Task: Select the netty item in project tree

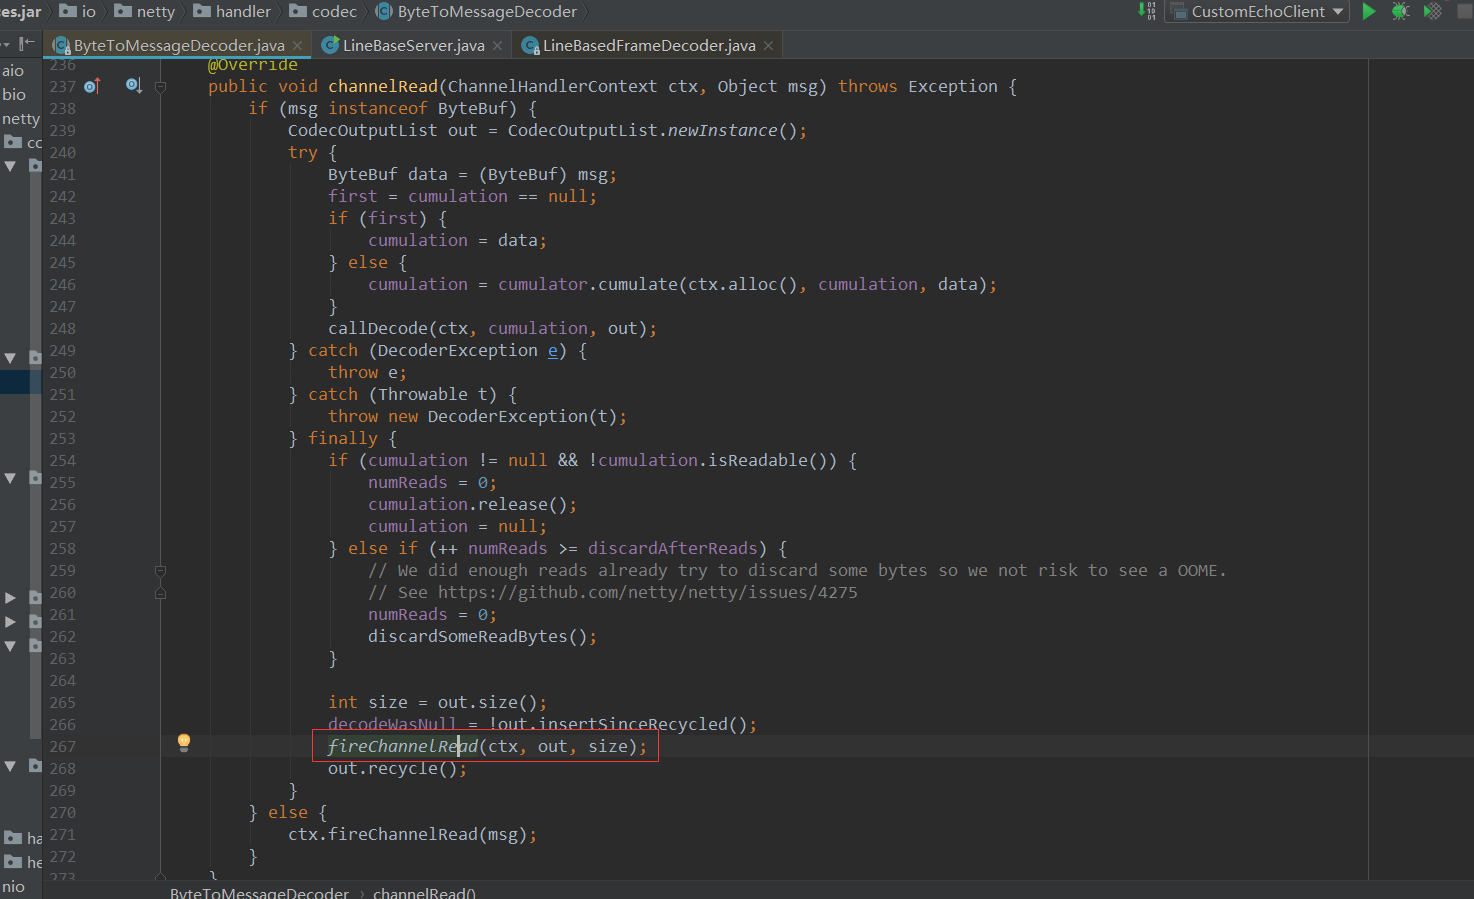Action: (21, 118)
